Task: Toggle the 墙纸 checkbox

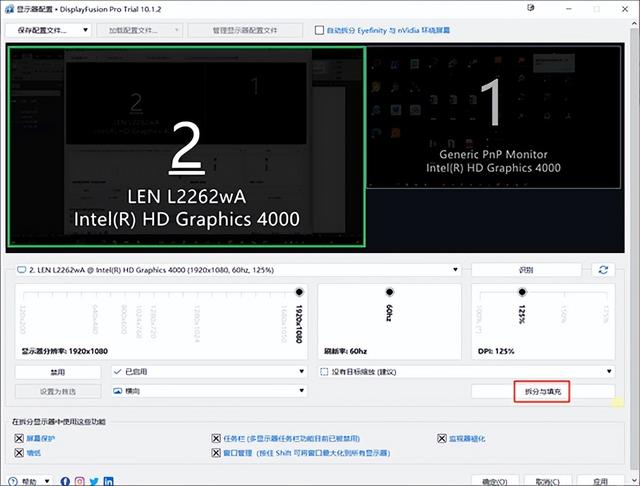Action: pyautogui.click(x=19, y=453)
